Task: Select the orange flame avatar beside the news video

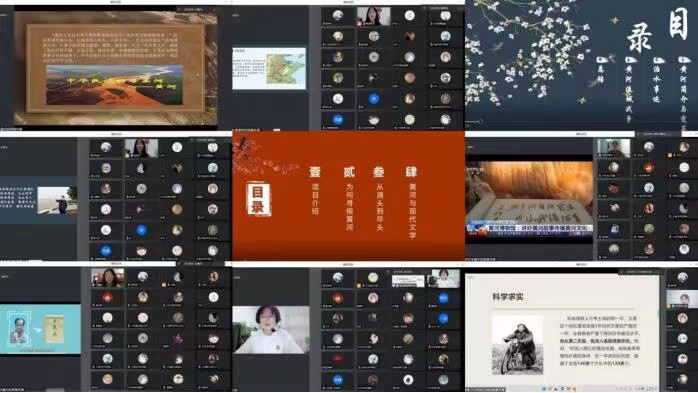Action: tap(649, 167)
